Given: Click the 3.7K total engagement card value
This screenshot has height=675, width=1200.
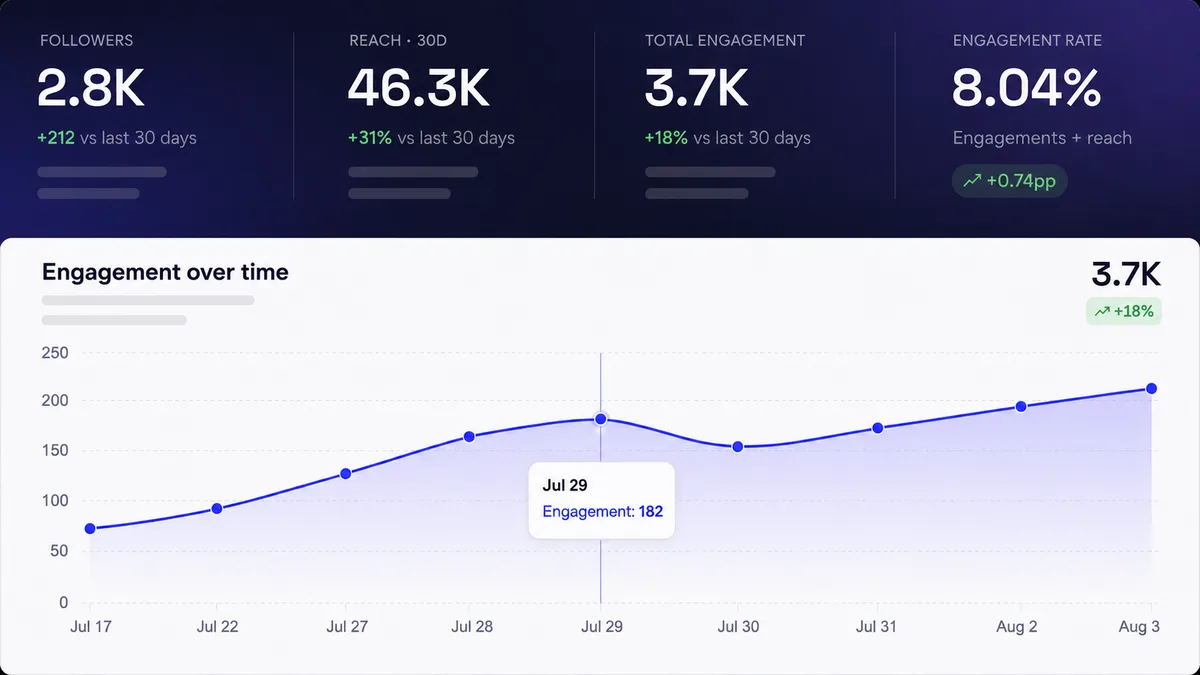Looking at the screenshot, I should [x=696, y=88].
